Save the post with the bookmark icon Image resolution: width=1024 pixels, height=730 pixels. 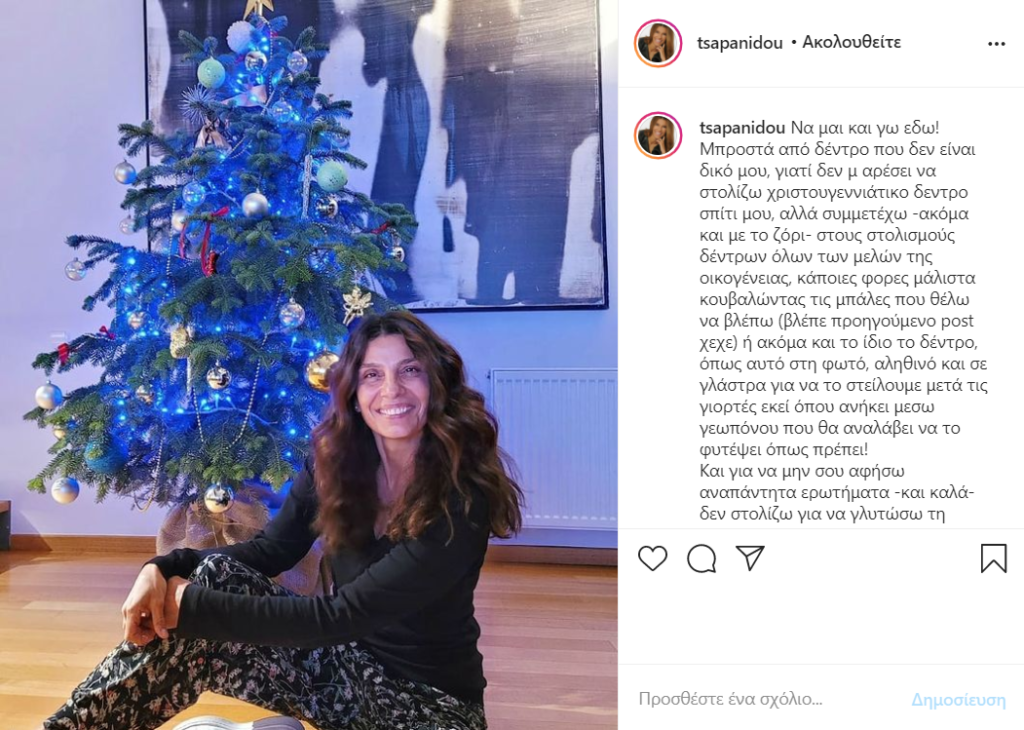(993, 558)
